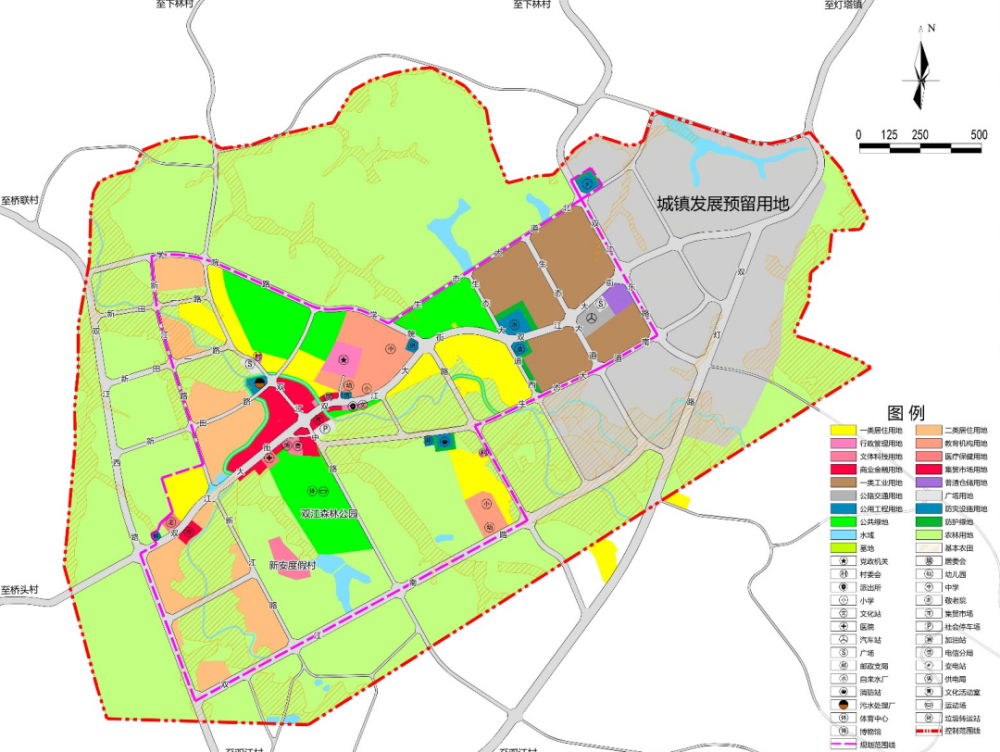Click the substation symbol at map's north edge

pyautogui.click(x=586, y=183)
